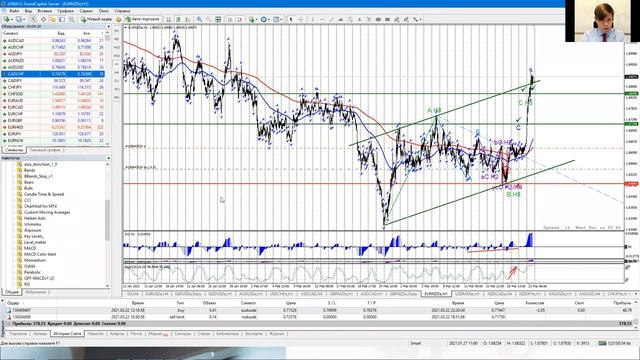Select Candle Time & Spread indicator
Screen dimensions: 640x360
tap(44, 194)
